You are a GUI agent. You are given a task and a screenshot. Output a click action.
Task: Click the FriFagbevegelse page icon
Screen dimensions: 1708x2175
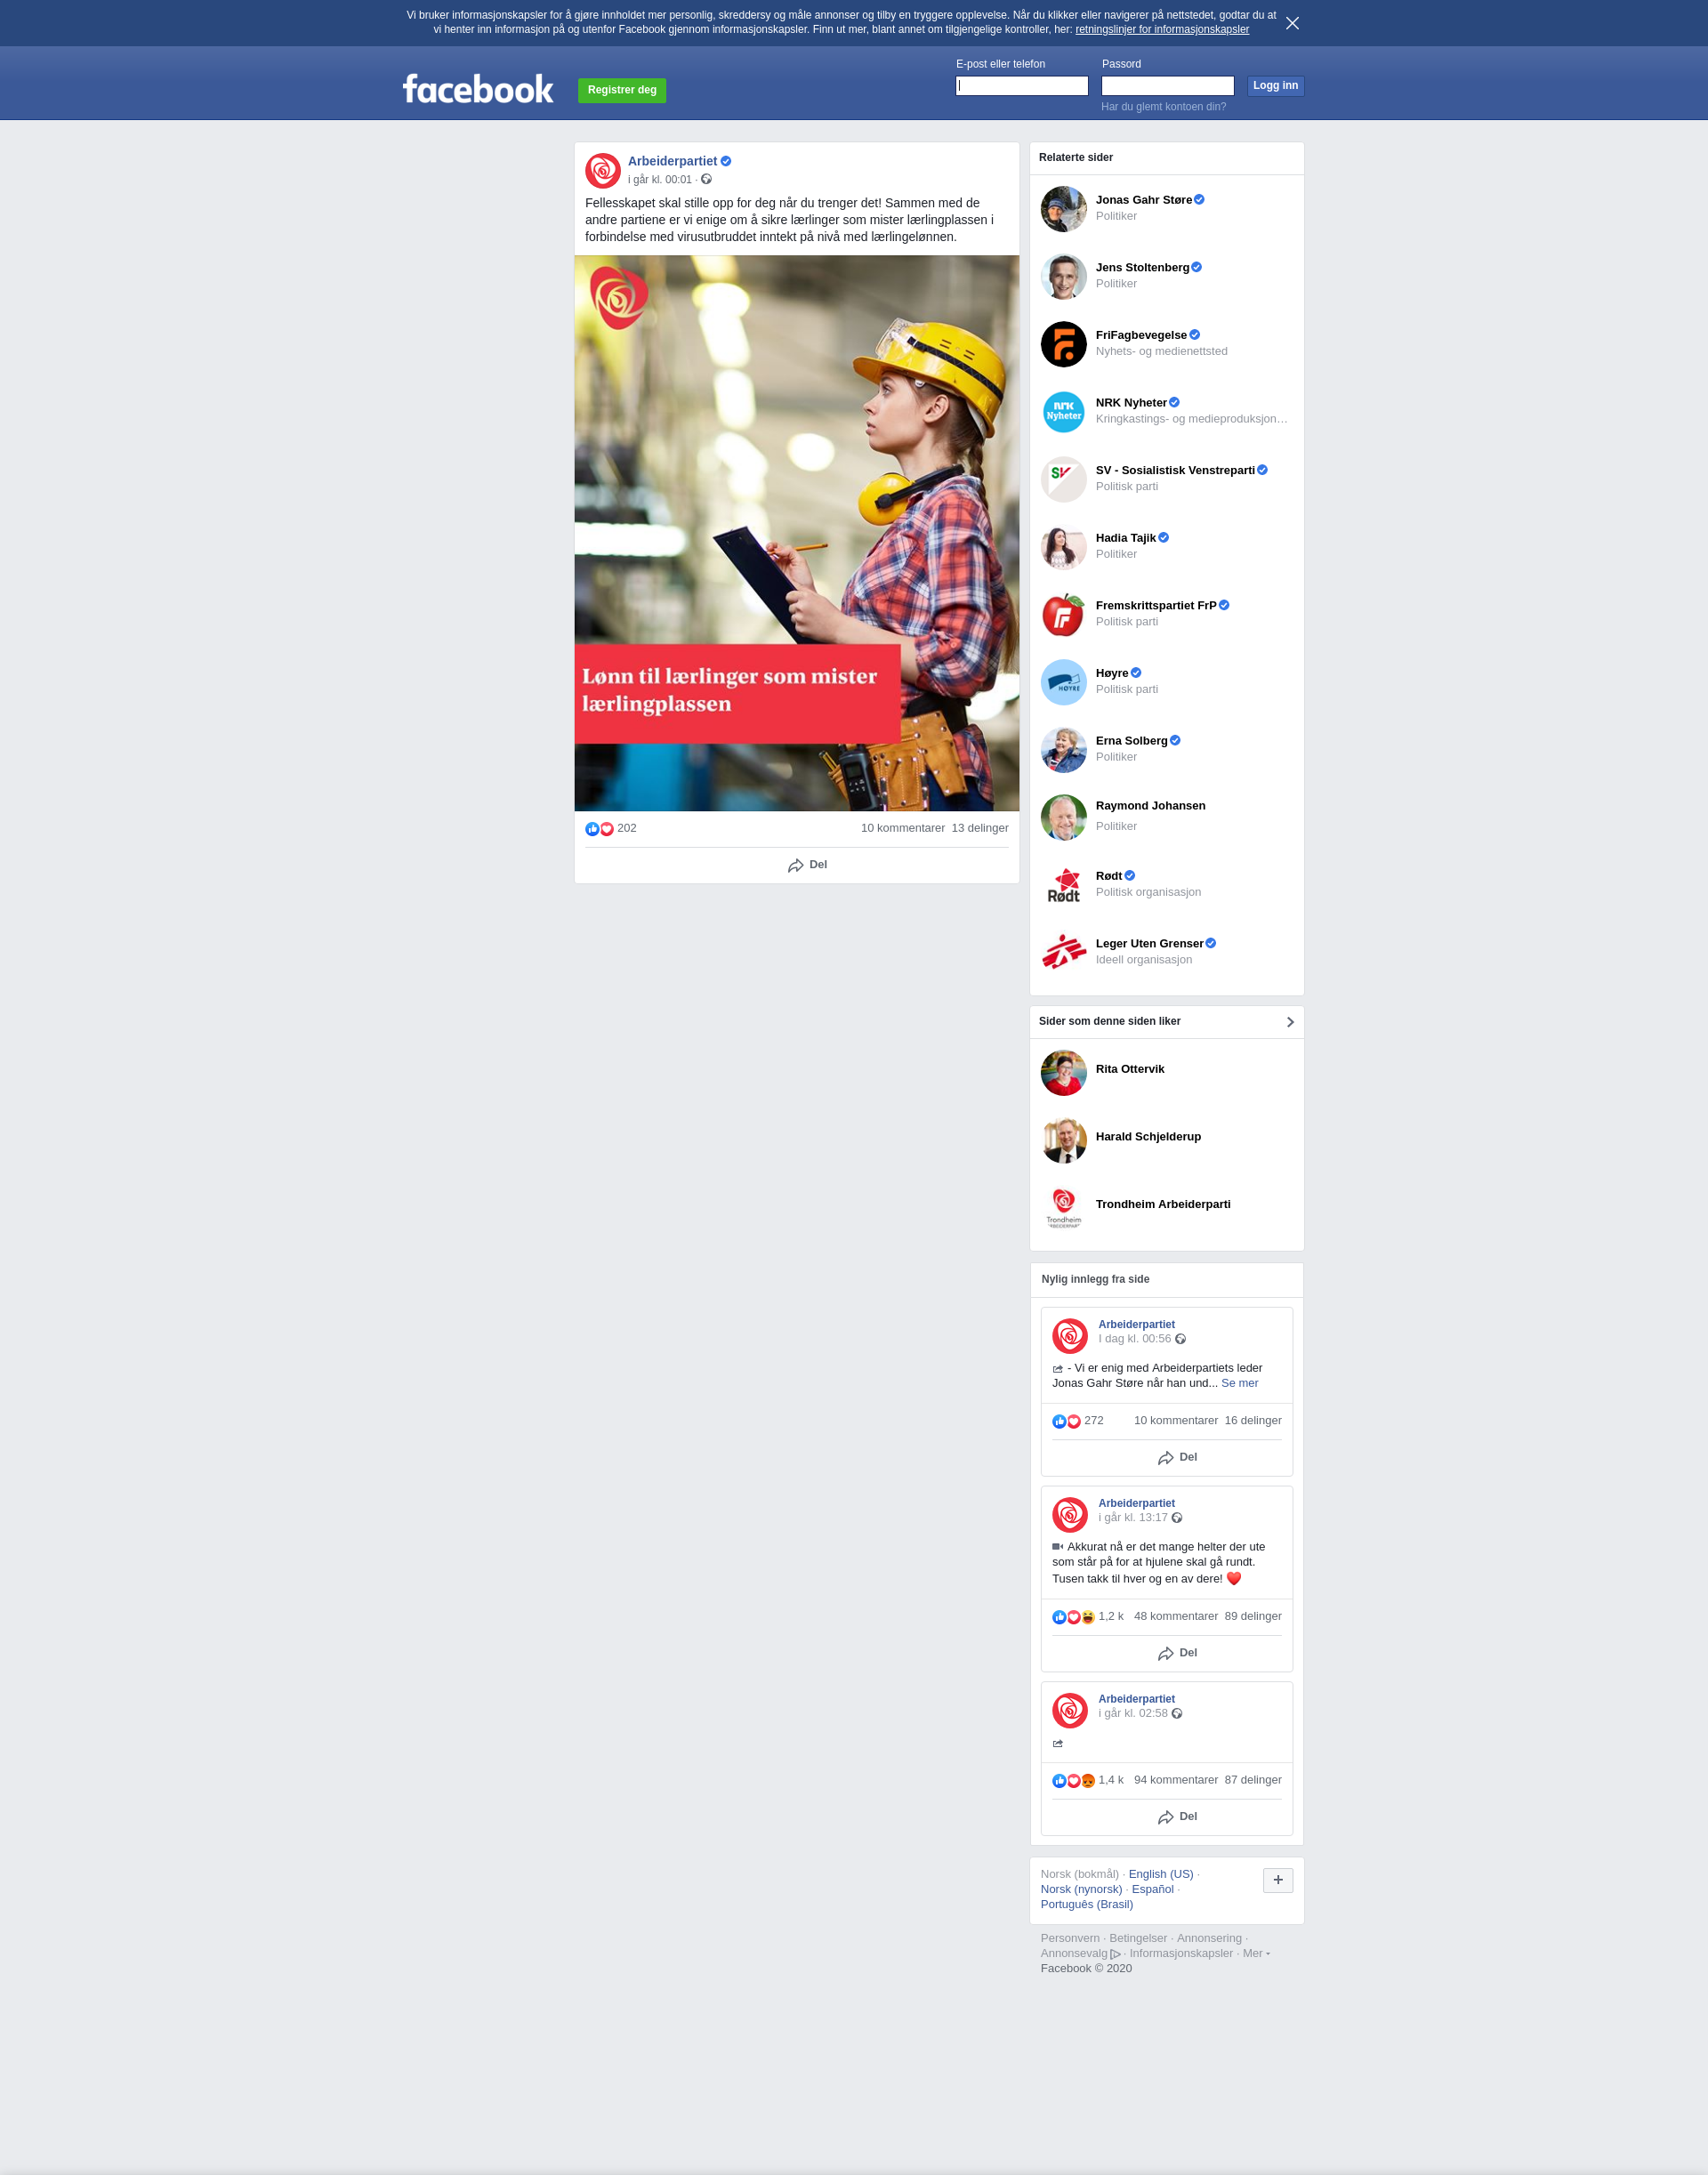[x=1063, y=344]
